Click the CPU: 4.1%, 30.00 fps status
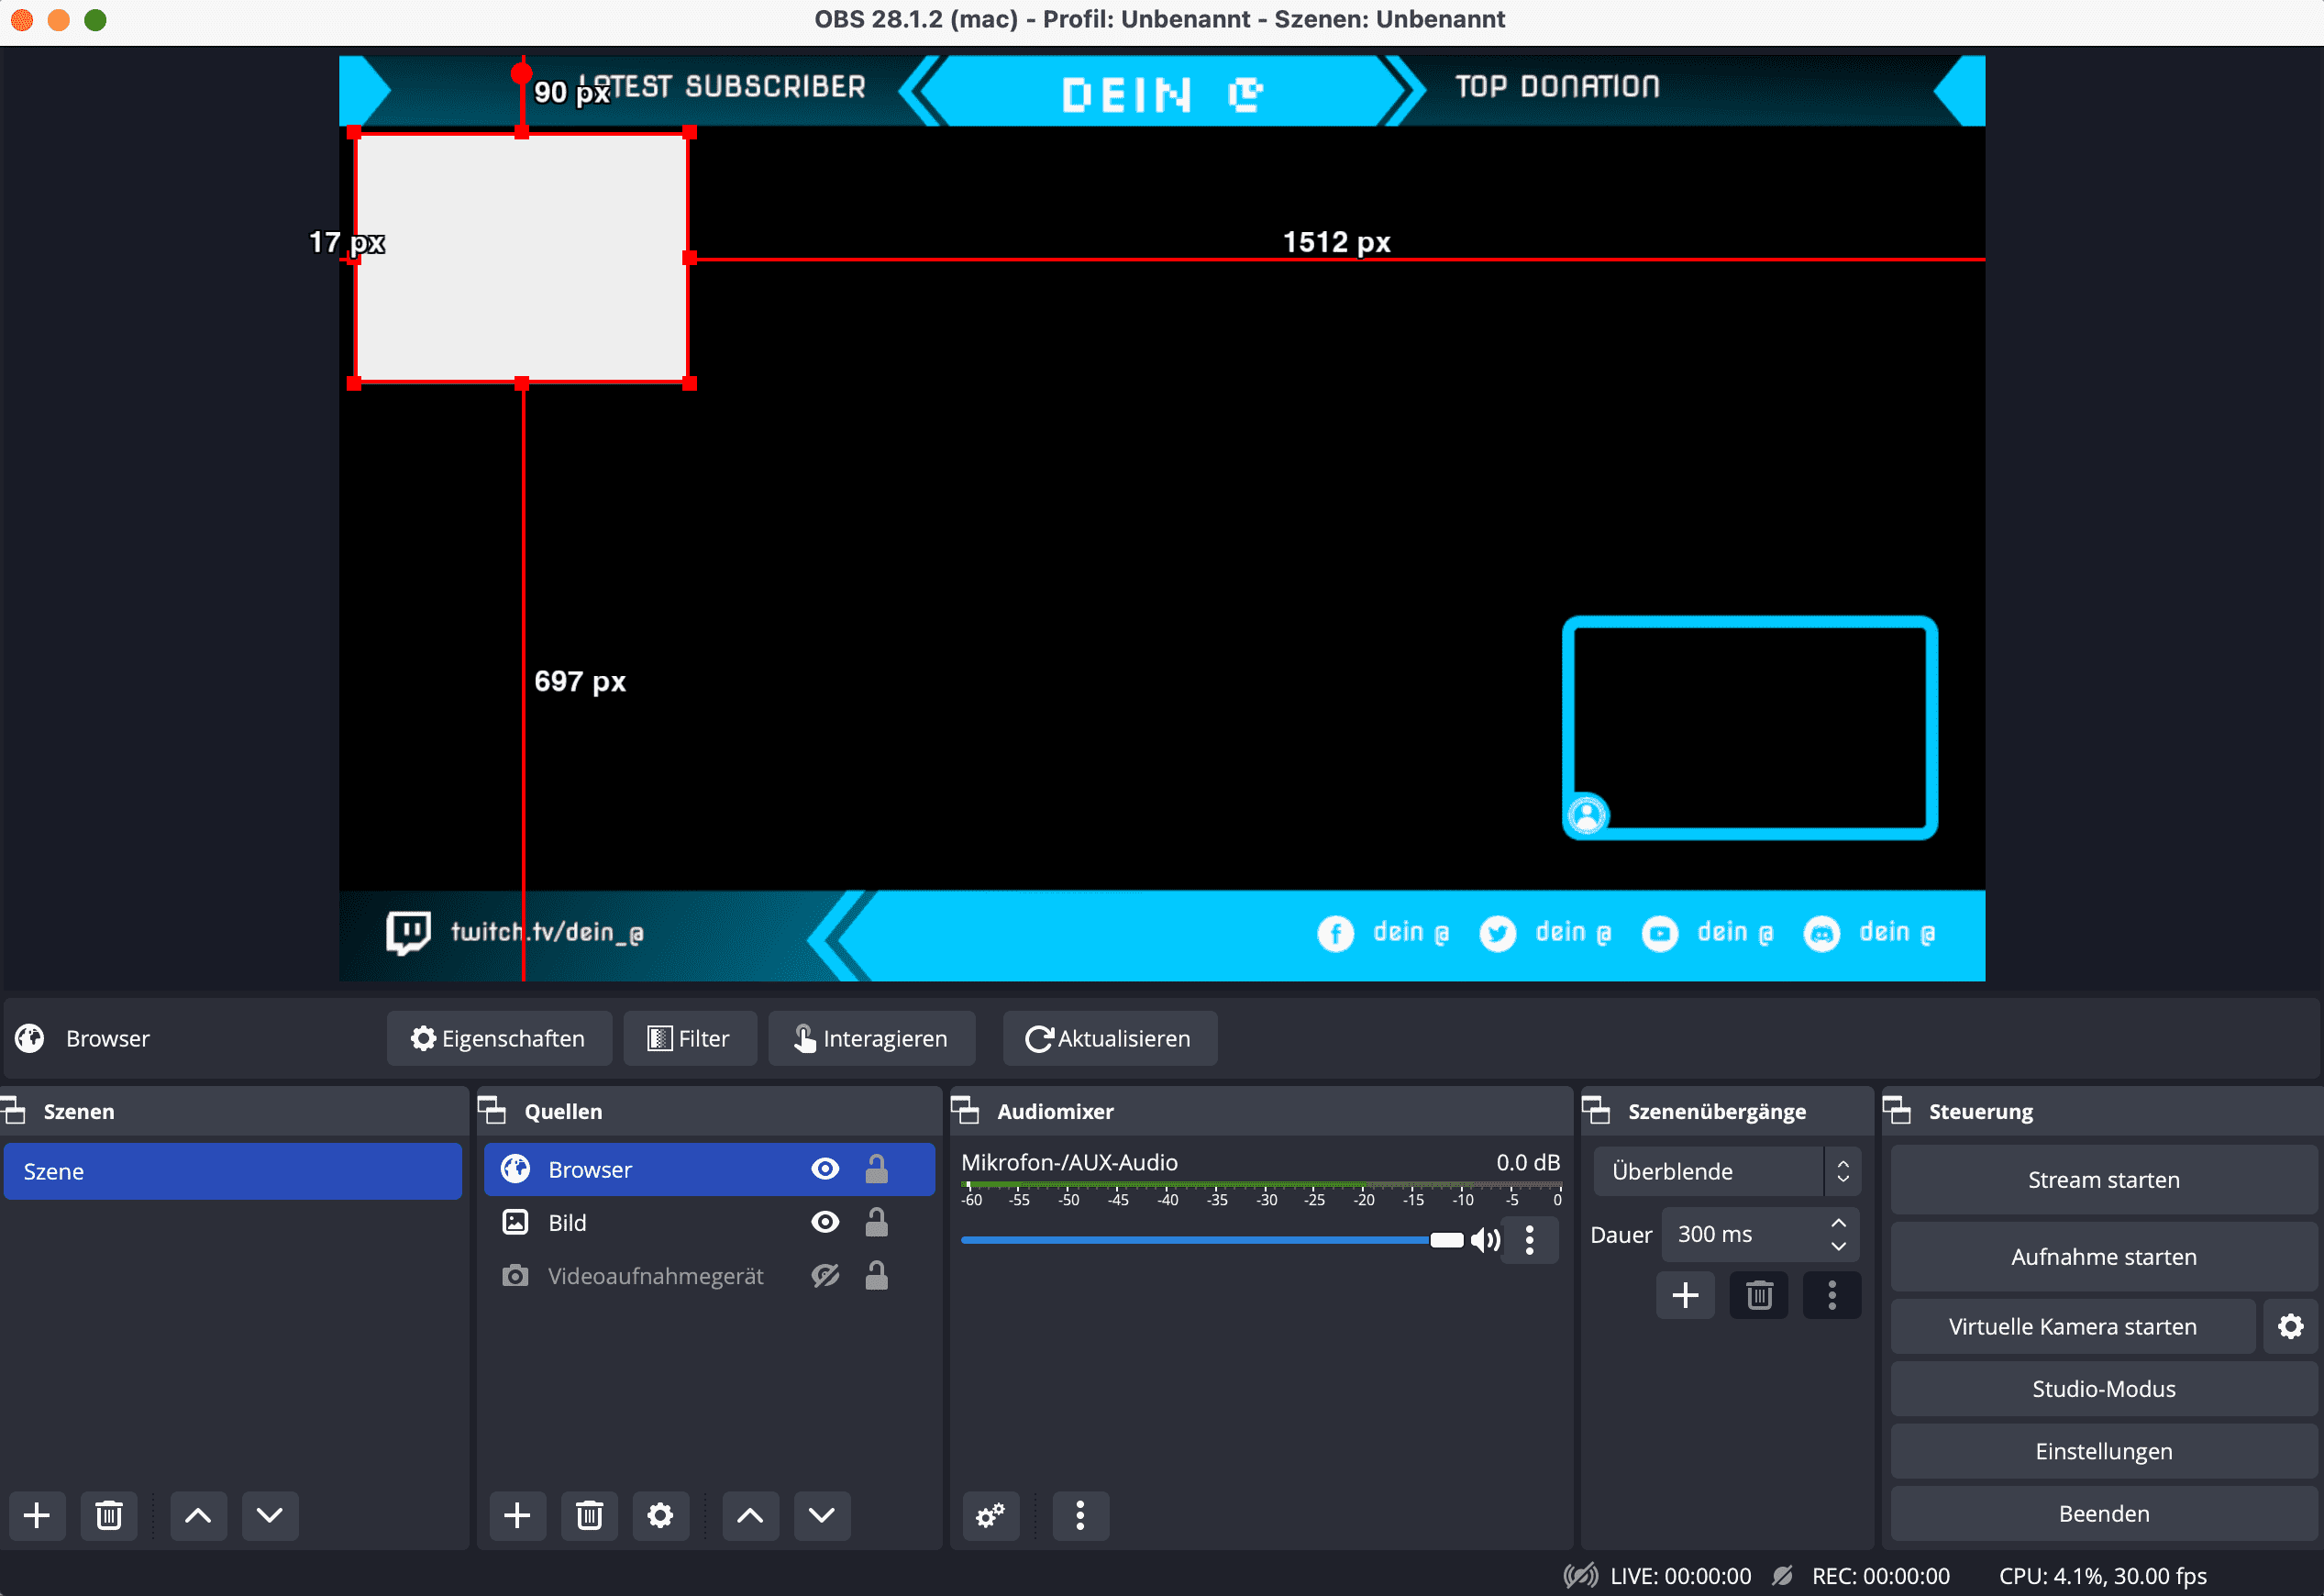The height and width of the screenshot is (1596, 2324). point(2102,1576)
